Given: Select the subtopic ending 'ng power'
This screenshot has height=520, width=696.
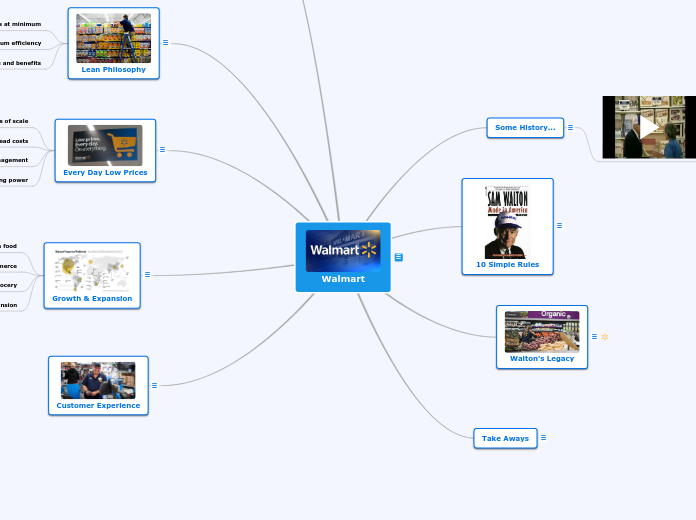Looking at the screenshot, I should point(14,180).
